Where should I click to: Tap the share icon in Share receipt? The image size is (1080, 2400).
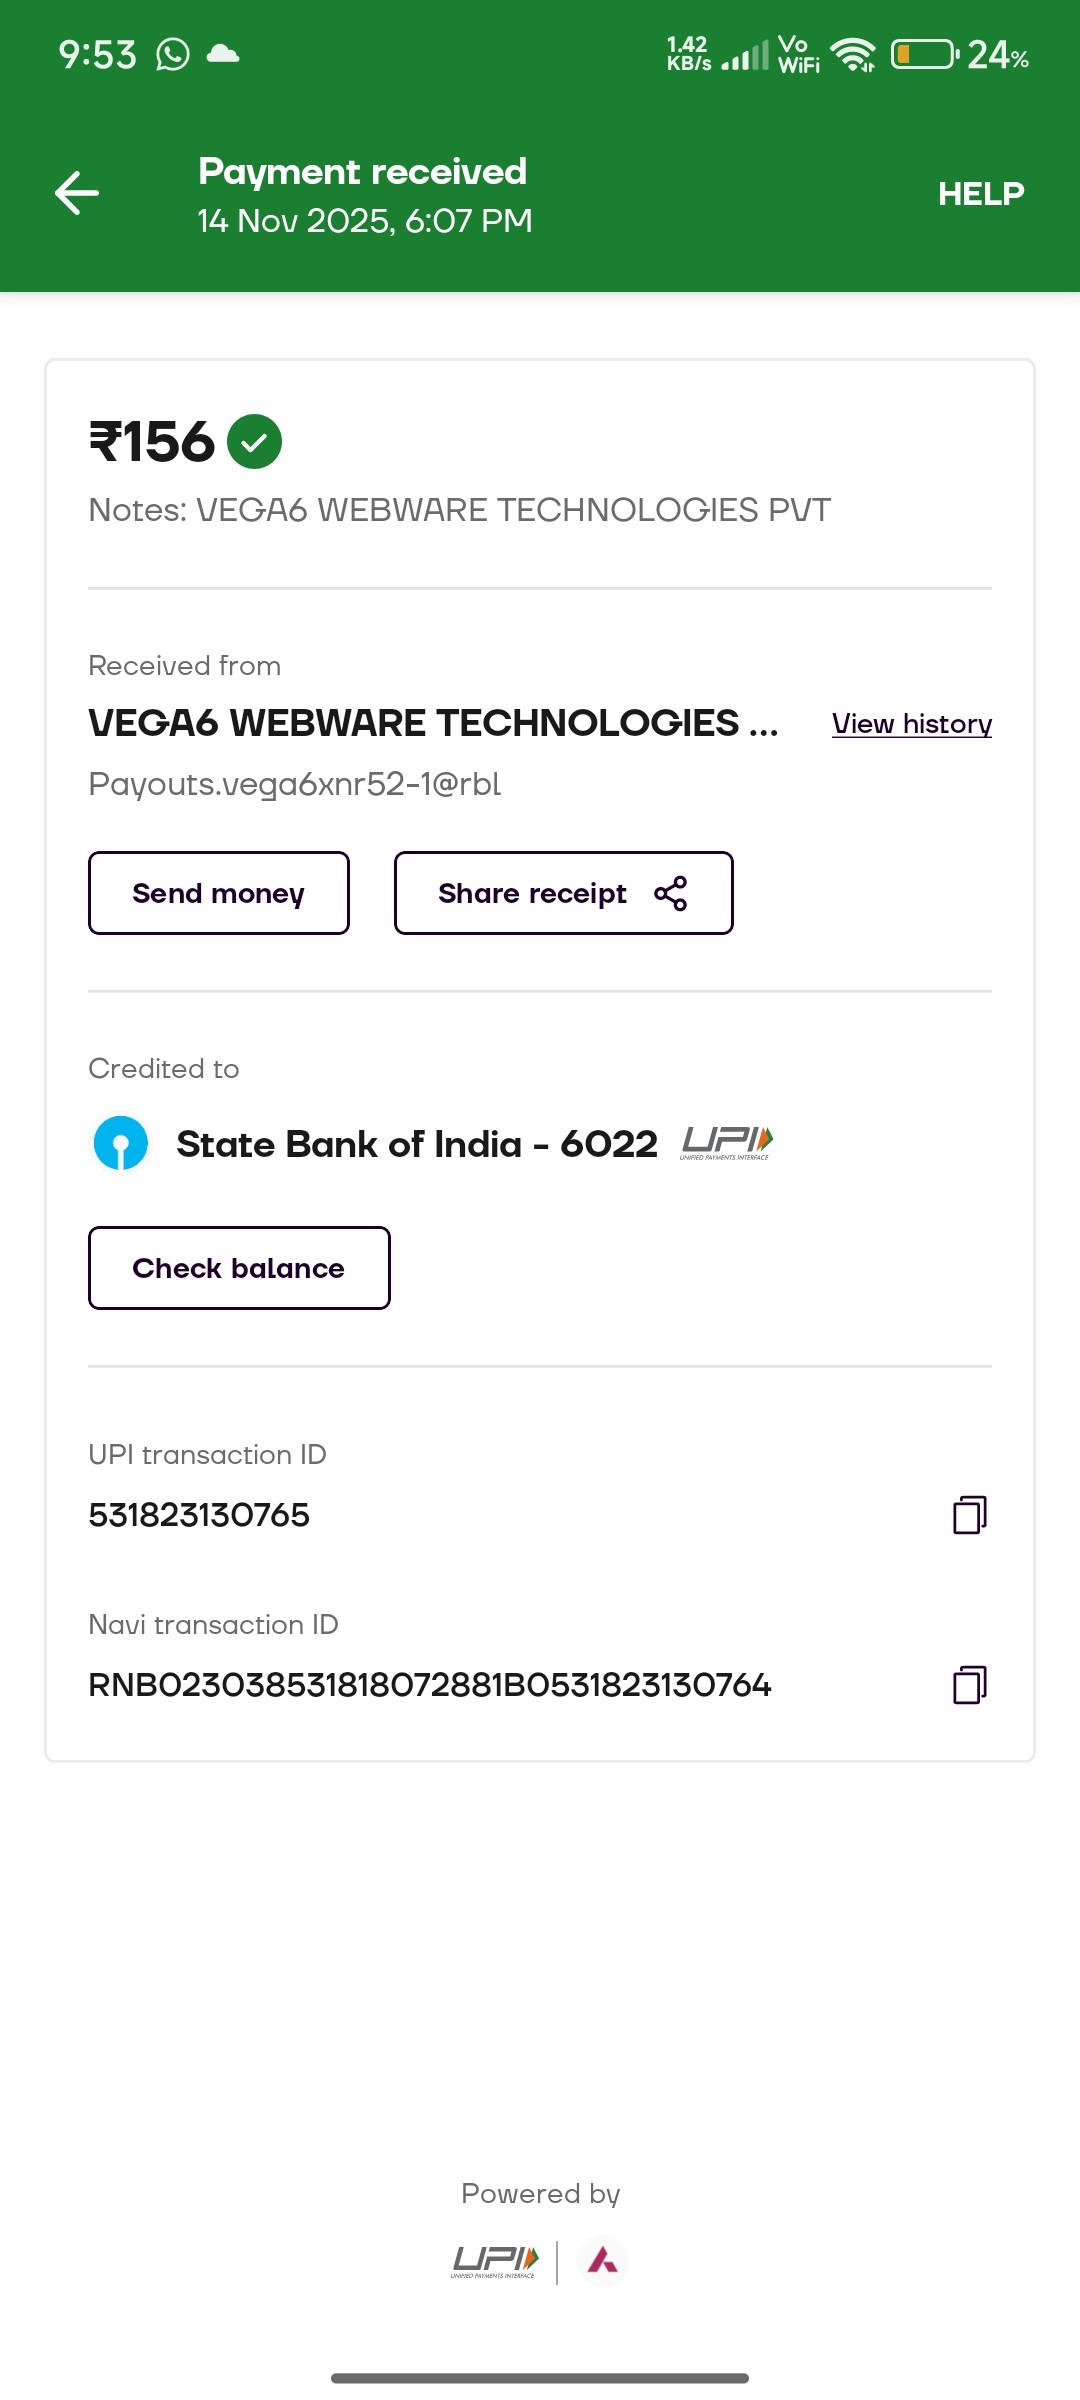coord(670,893)
